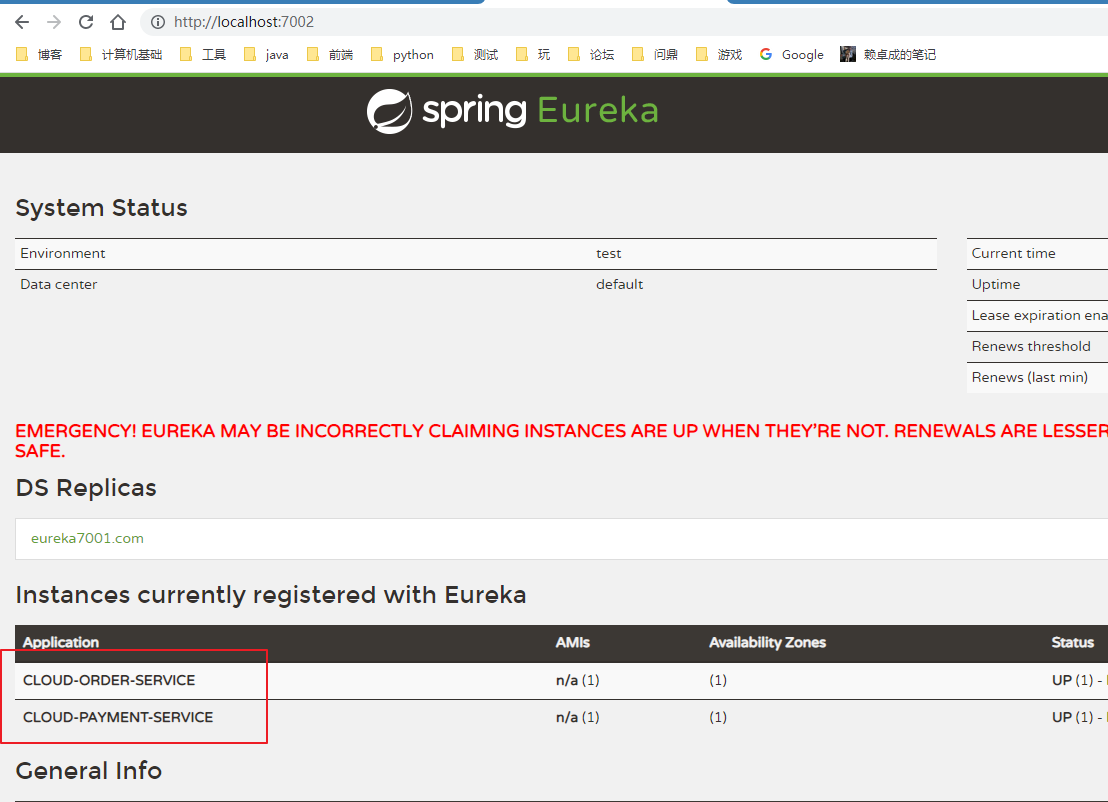Click the DS Replicas heading
1108x802 pixels.
86,488
